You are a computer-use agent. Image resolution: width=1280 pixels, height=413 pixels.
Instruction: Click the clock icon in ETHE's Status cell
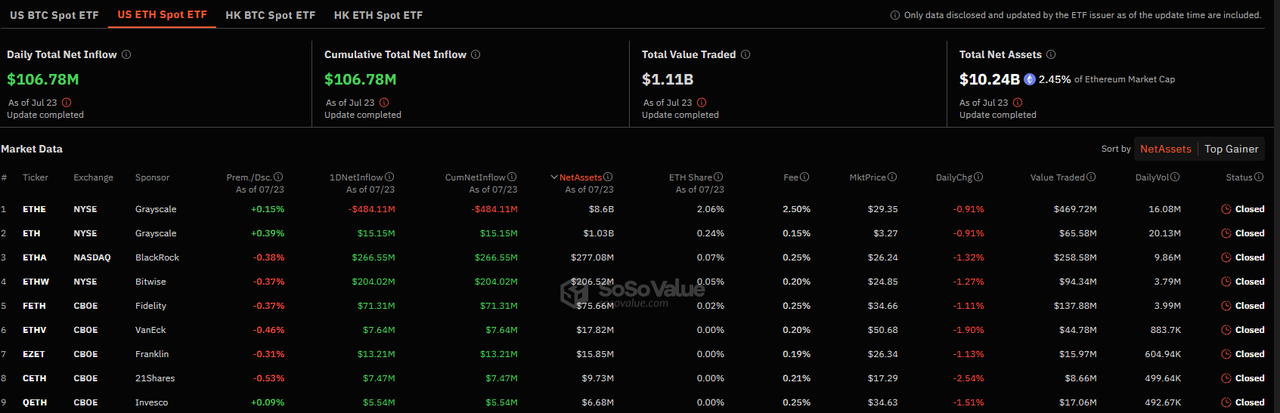pyautogui.click(x=1226, y=209)
